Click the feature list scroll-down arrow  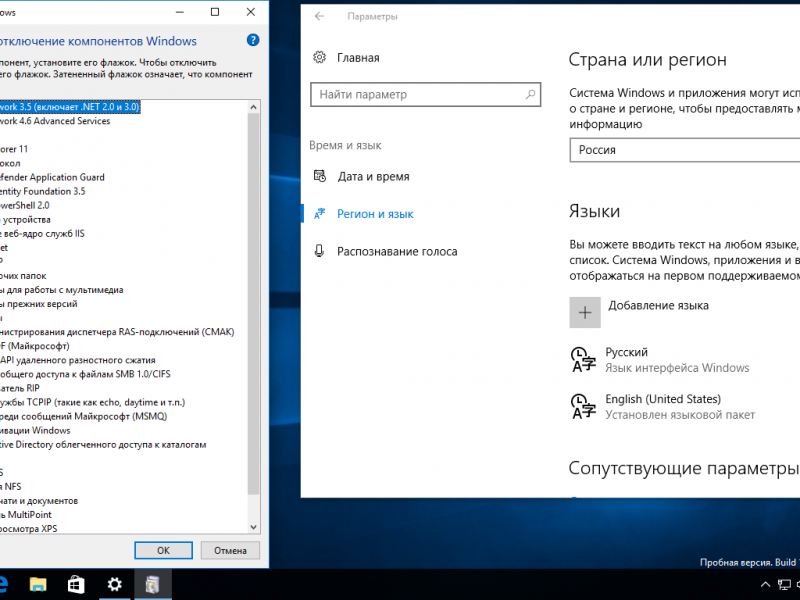(254, 527)
